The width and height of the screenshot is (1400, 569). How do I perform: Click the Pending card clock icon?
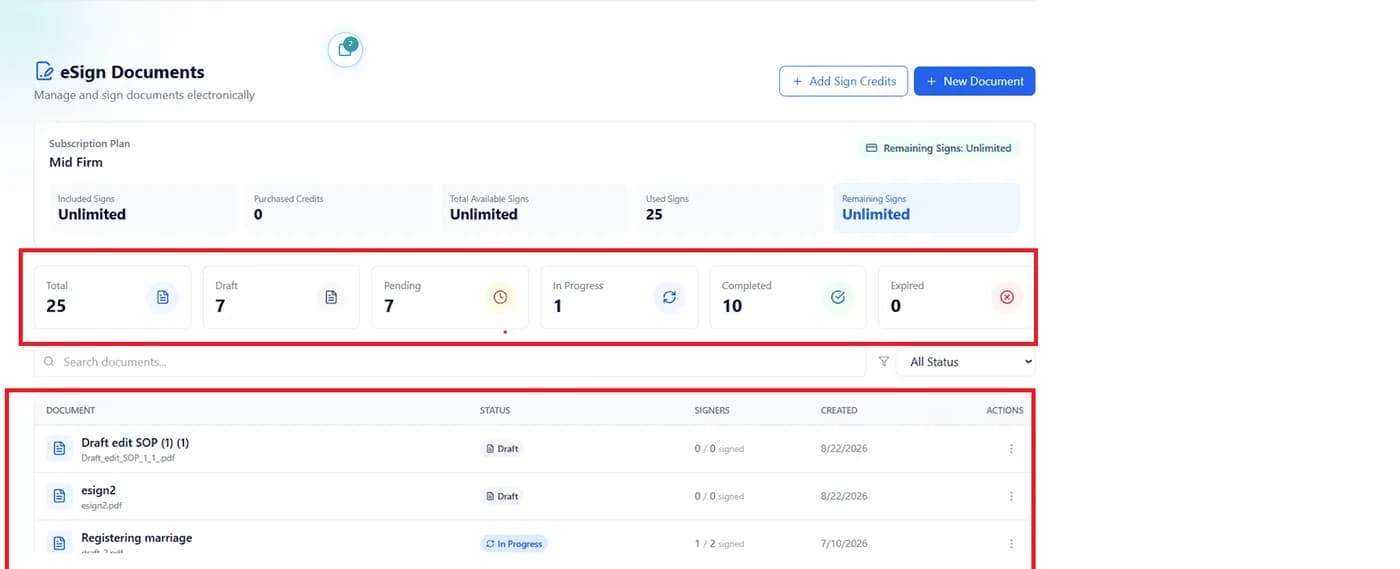(500, 297)
